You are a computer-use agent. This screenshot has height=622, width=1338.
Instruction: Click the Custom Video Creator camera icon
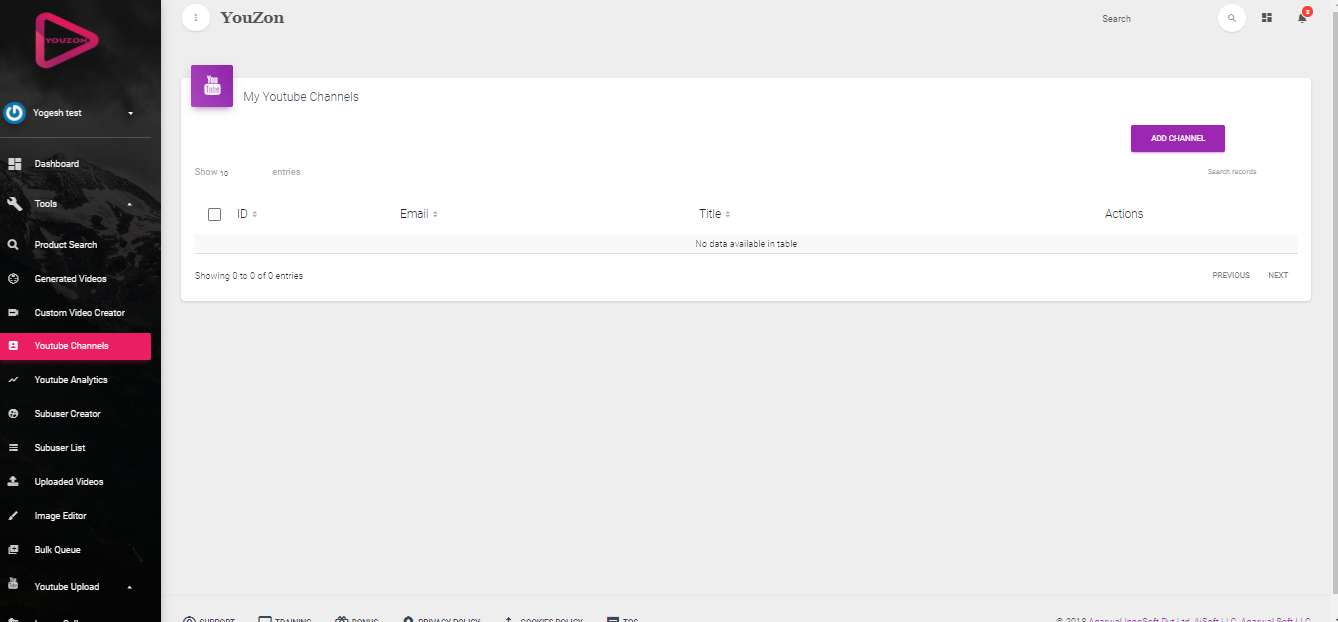point(13,313)
